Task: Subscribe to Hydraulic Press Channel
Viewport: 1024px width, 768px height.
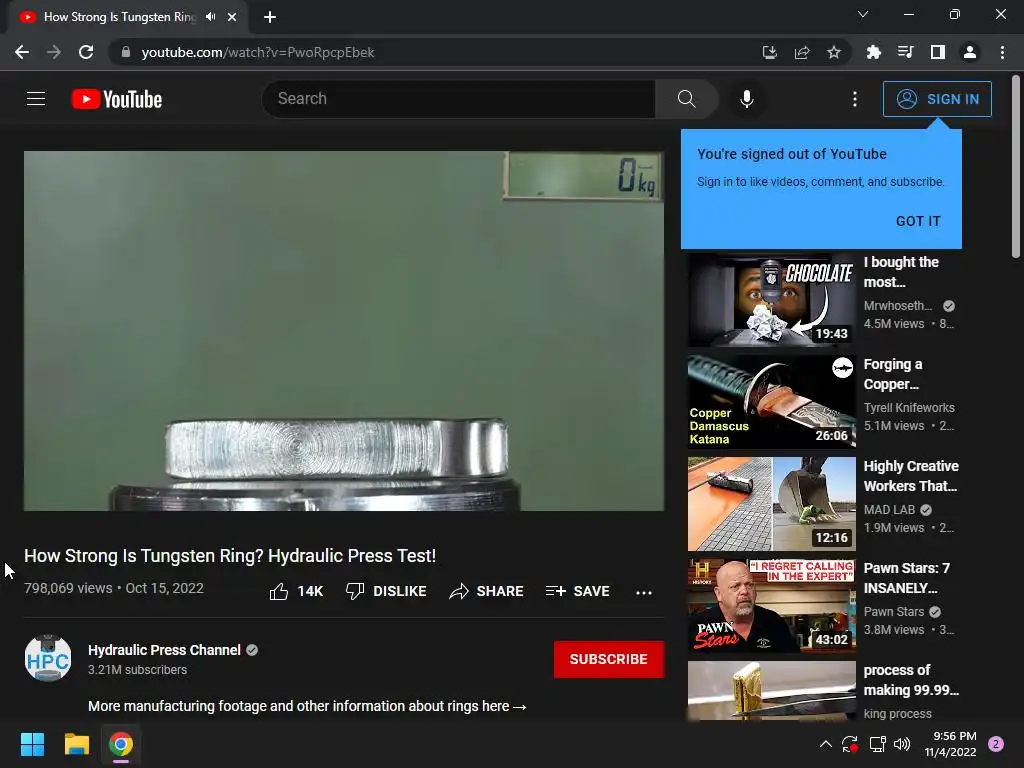Action: pyautogui.click(x=609, y=660)
